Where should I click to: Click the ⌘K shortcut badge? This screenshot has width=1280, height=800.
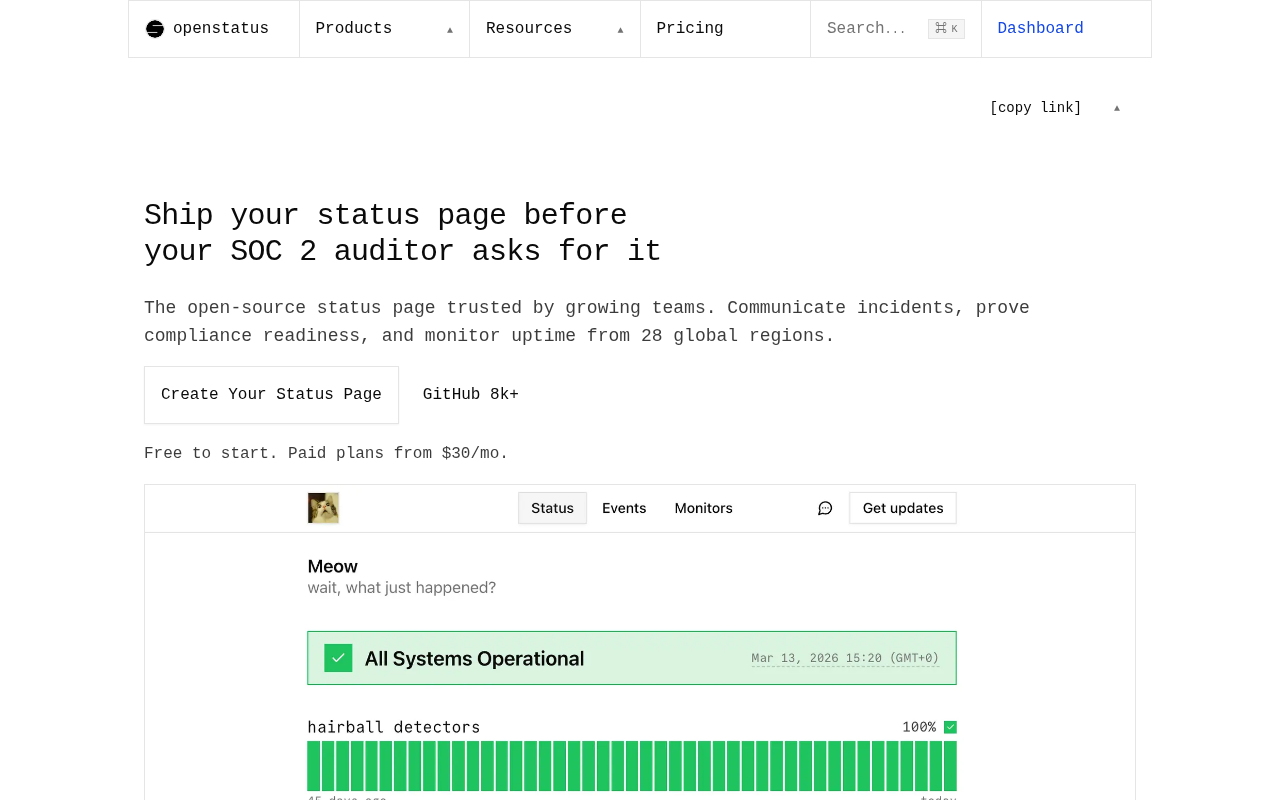click(x=946, y=29)
